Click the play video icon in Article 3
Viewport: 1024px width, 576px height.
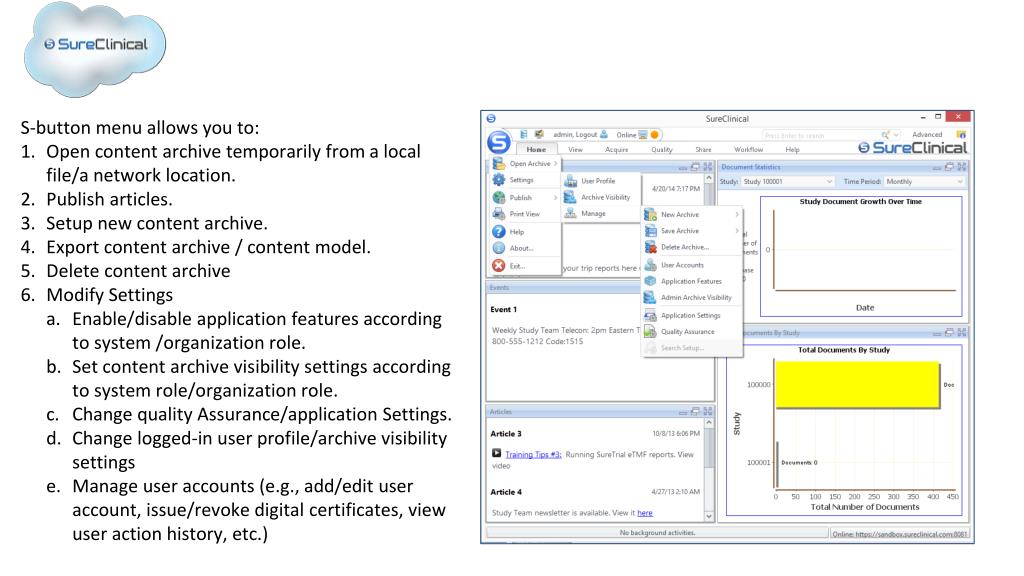tap(496, 453)
